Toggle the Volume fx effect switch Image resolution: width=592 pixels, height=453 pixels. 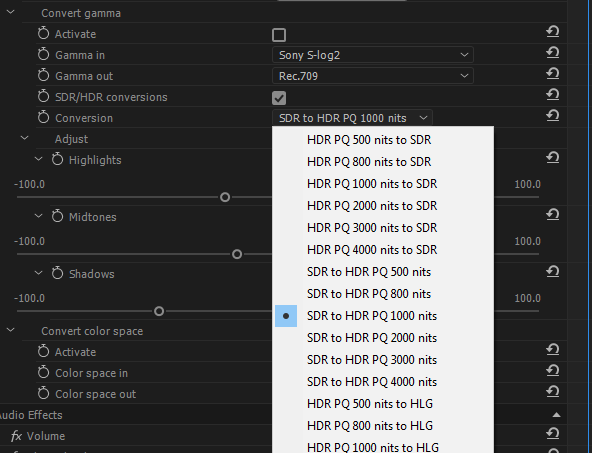tap(16, 436)
